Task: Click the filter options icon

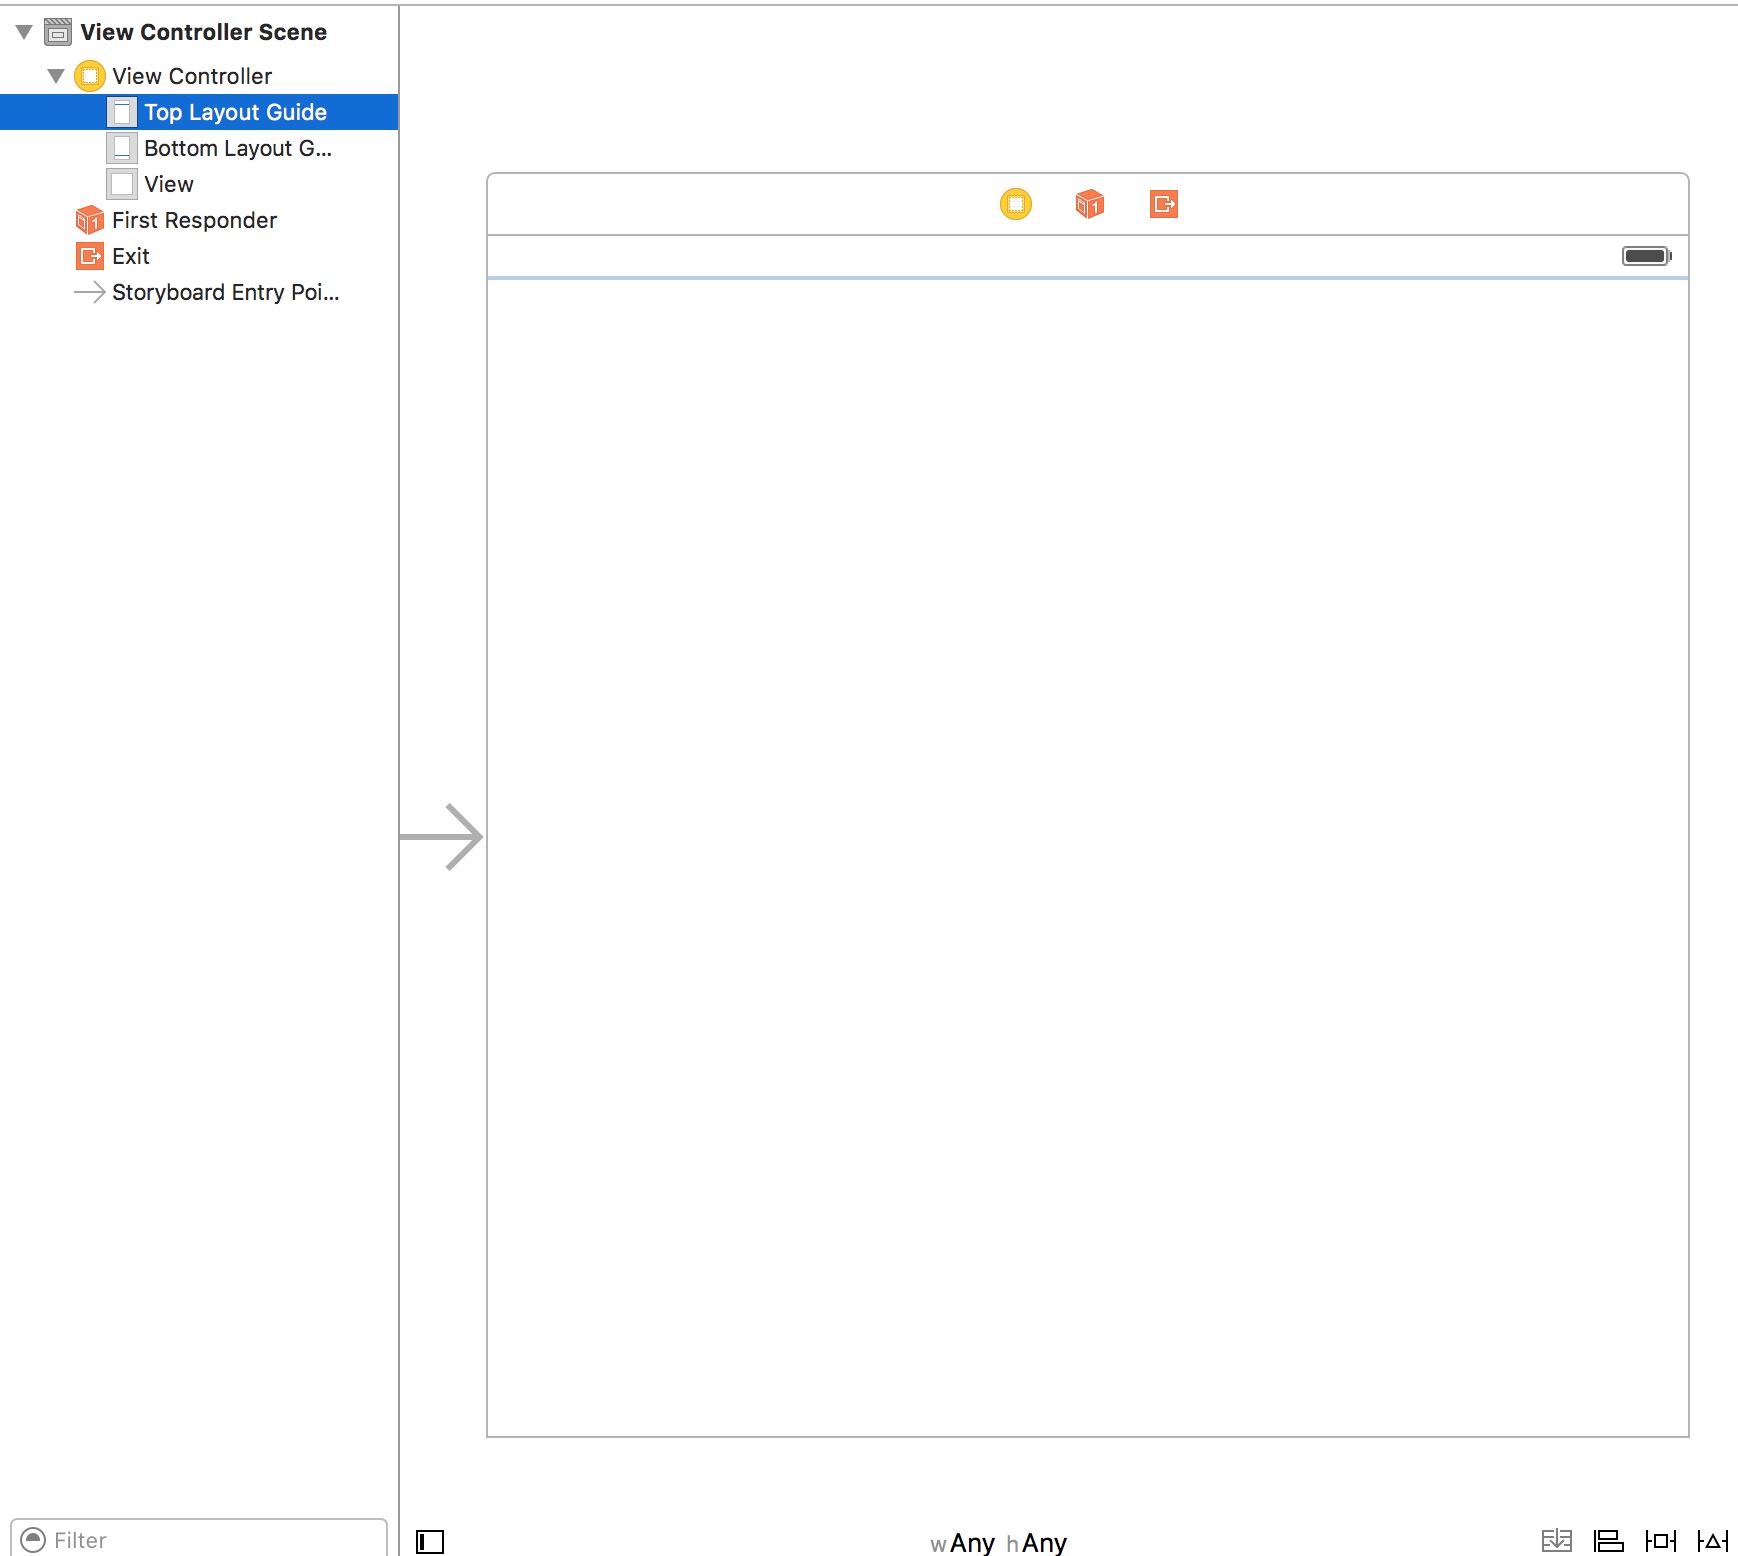Action: point(33,1540)
